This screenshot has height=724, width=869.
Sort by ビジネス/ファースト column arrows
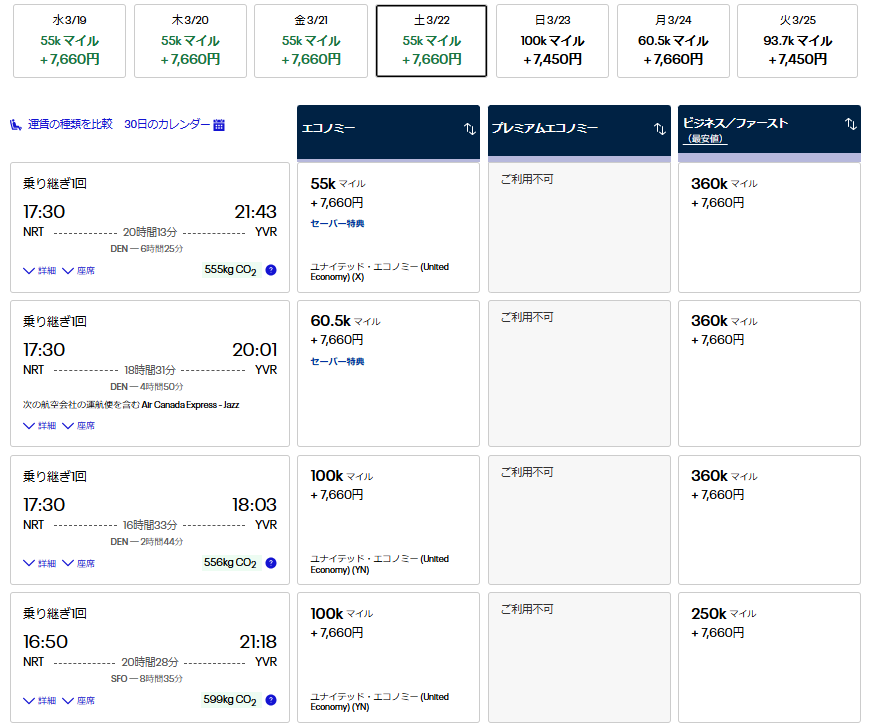[850, 124]
